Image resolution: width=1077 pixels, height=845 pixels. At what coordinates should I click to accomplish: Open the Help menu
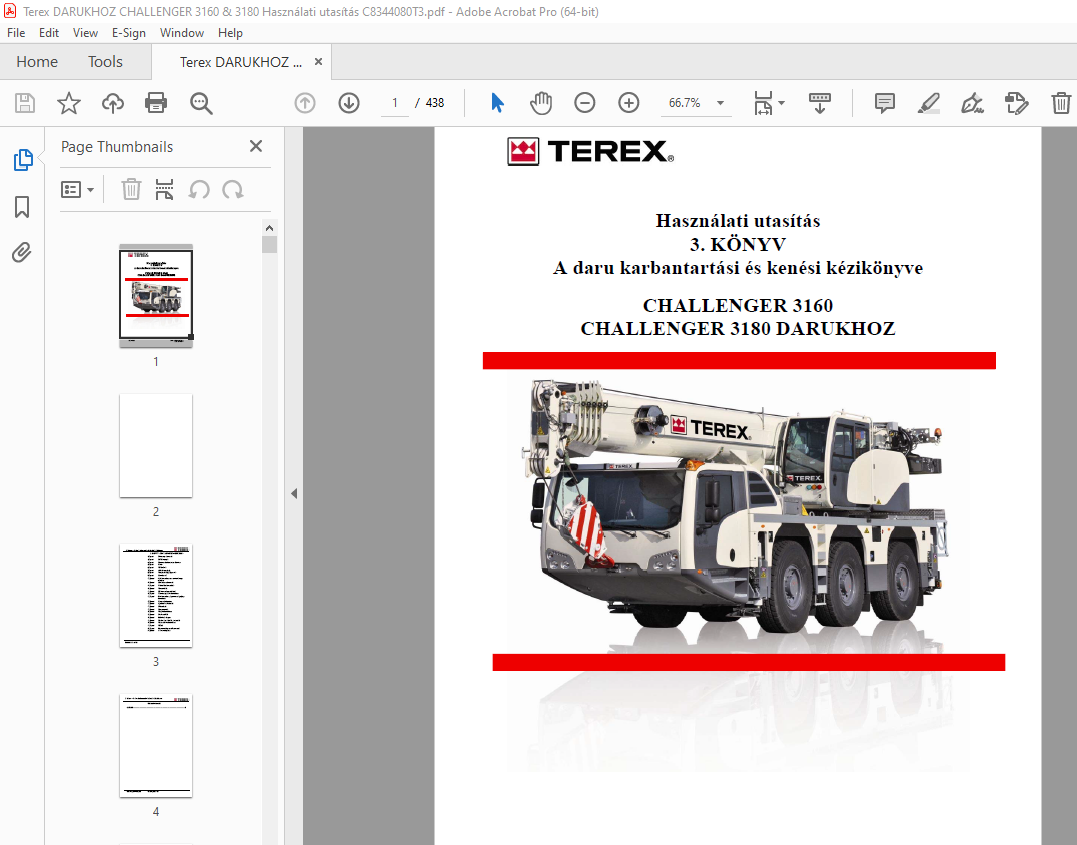coord(230,32)
